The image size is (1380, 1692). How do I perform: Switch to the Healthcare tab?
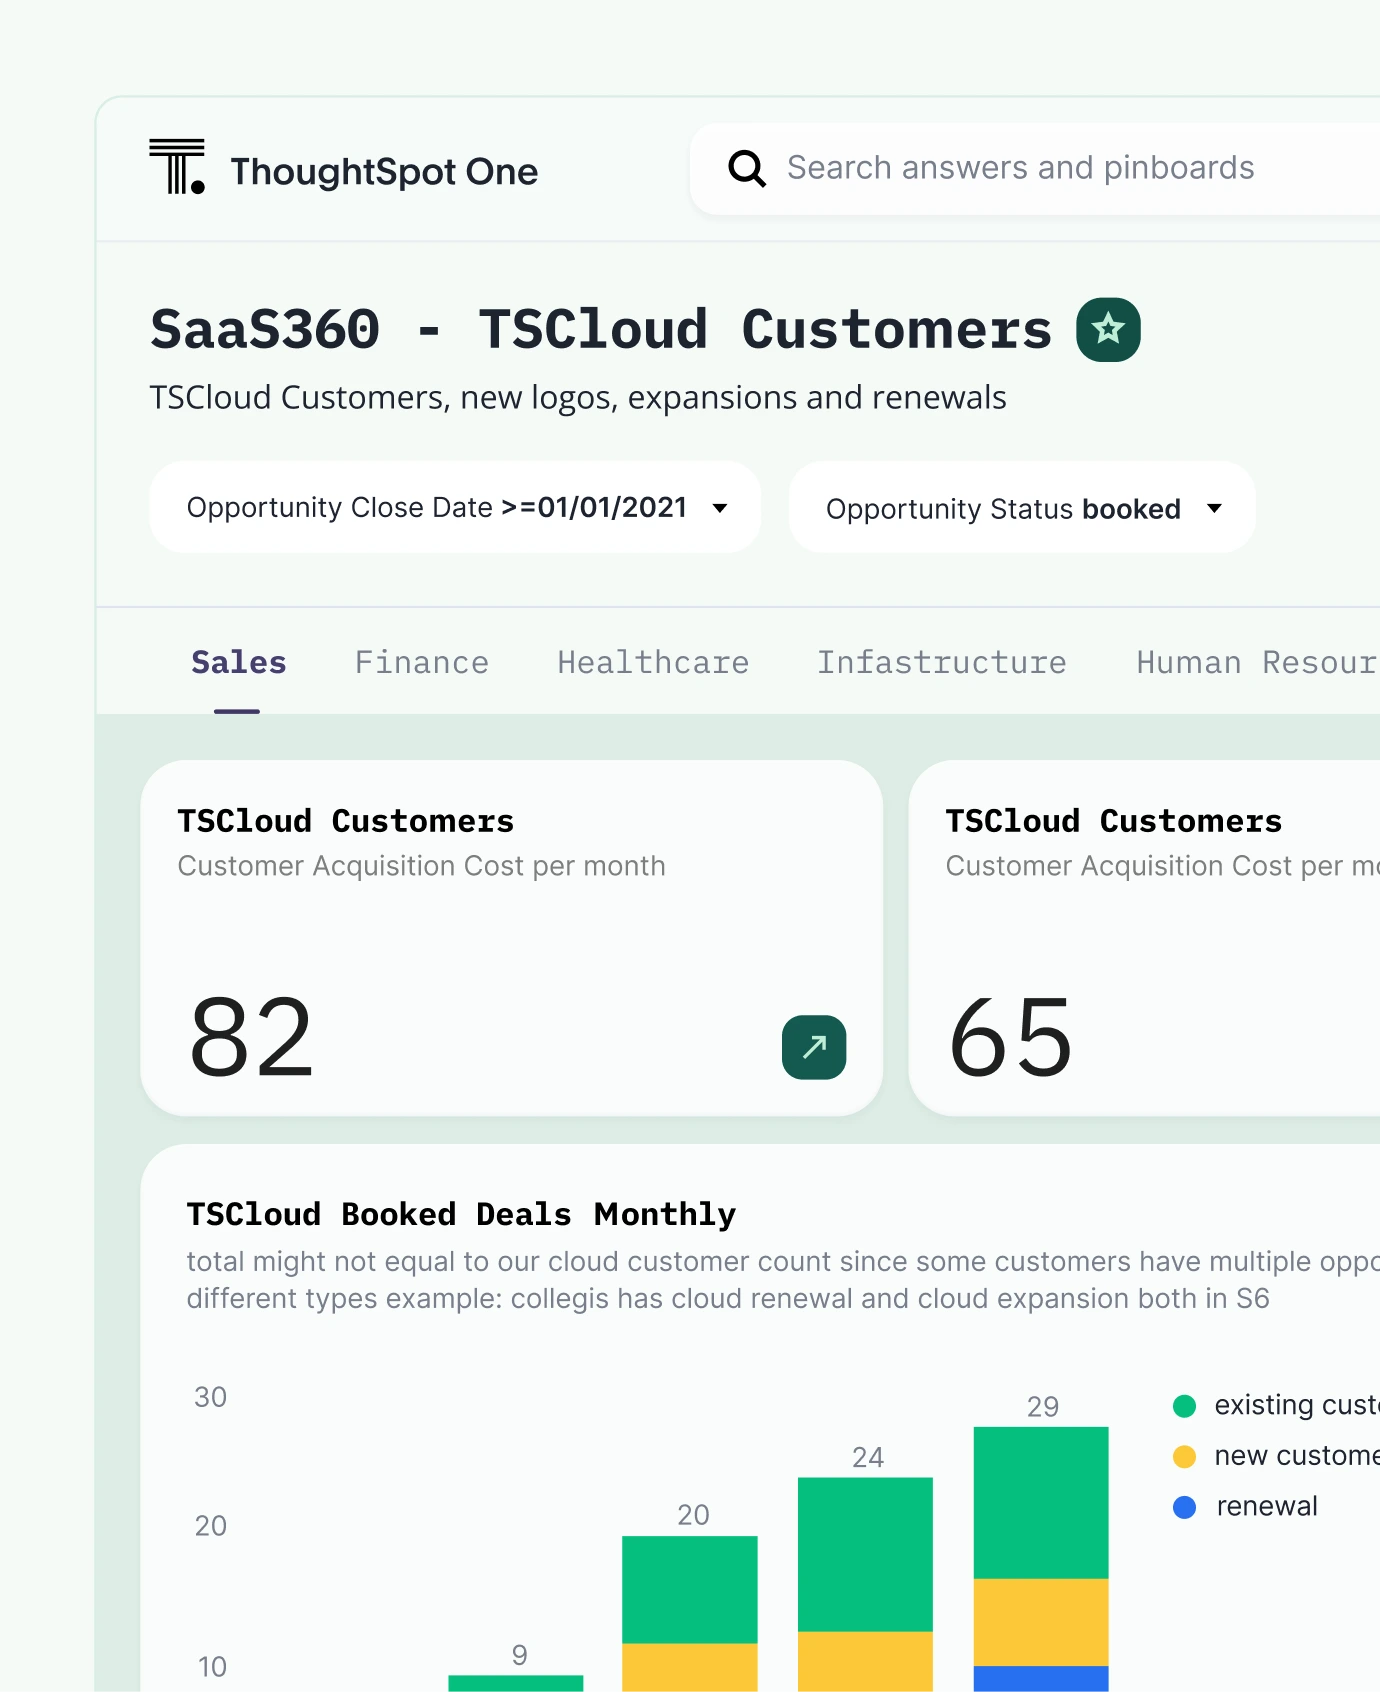[x=653, y=663]
